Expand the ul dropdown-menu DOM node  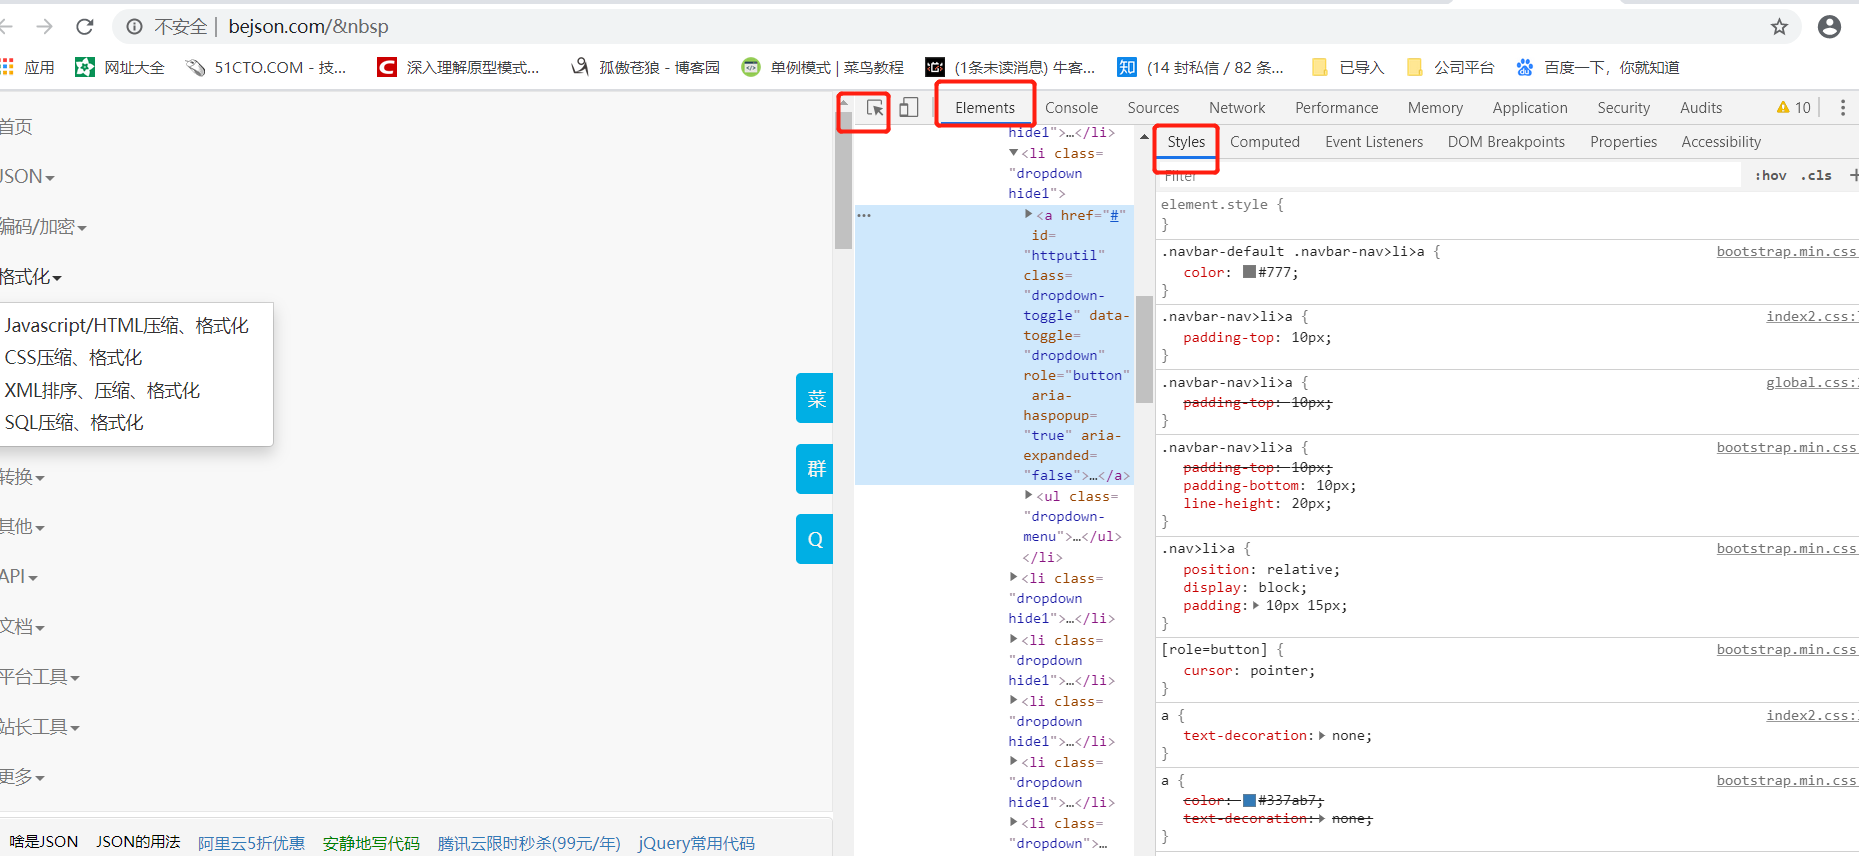pyautogui.click(x=1028, y=495)
